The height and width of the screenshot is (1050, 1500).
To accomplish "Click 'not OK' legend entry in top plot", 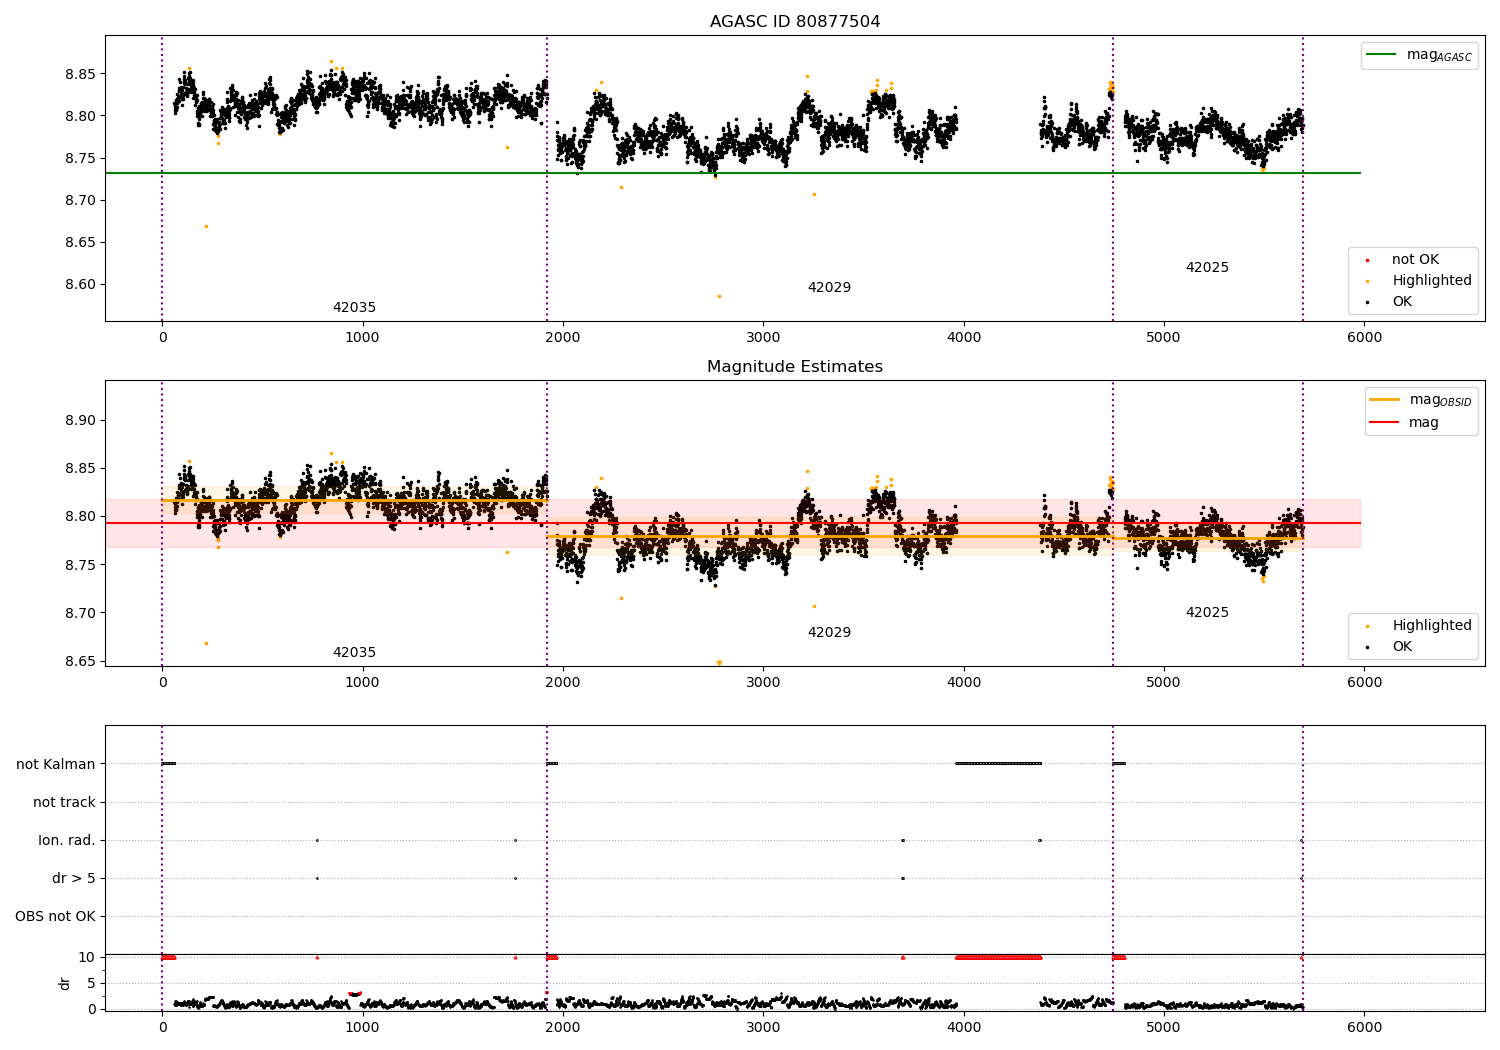I will [1415, 260].
